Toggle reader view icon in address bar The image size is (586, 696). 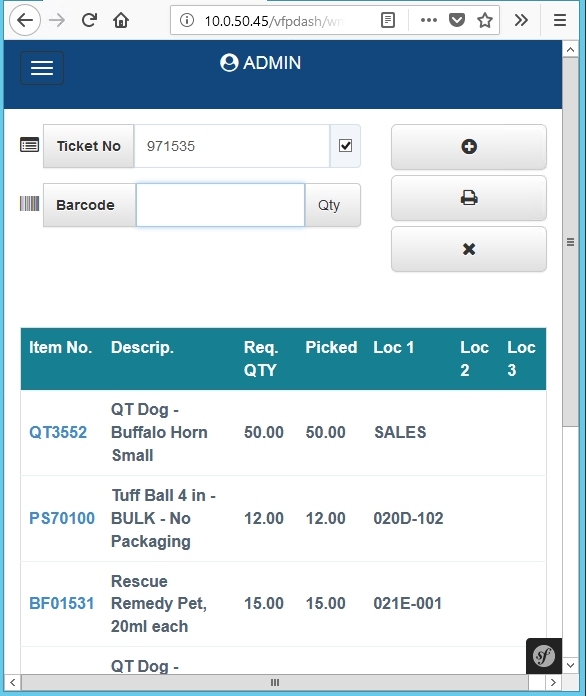(388, 20)
